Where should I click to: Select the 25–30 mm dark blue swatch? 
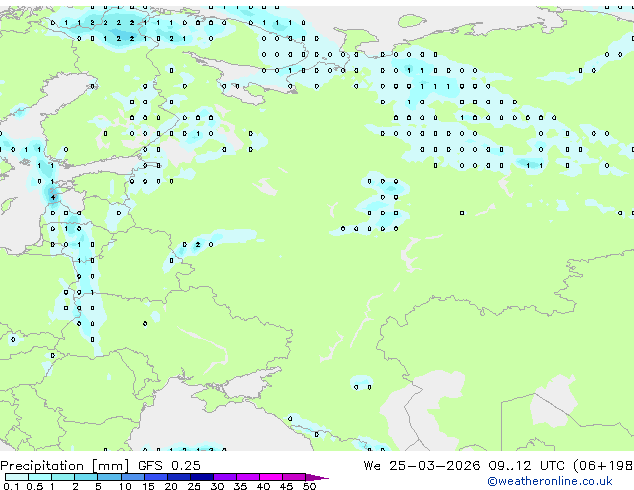[x=202, y=477]
